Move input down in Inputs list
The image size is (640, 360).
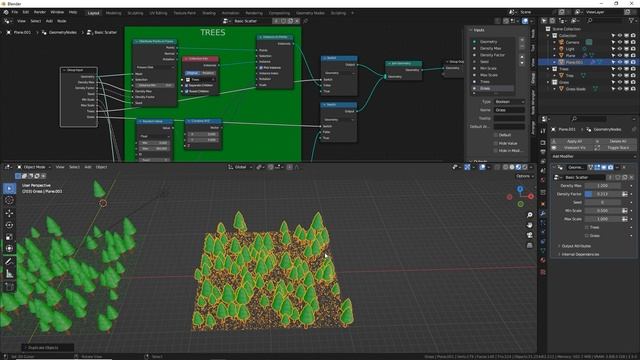(x=522, y=63)
